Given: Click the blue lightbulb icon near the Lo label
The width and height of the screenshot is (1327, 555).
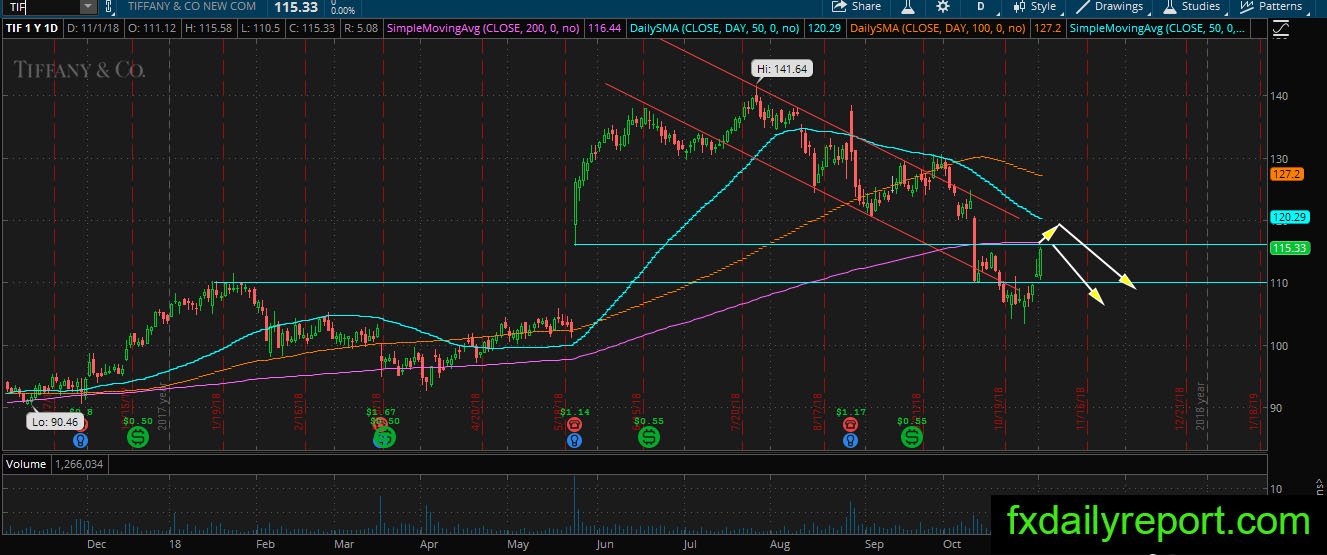Looking at the screenshot, I should pyautogui.click(x=81, y=439).
